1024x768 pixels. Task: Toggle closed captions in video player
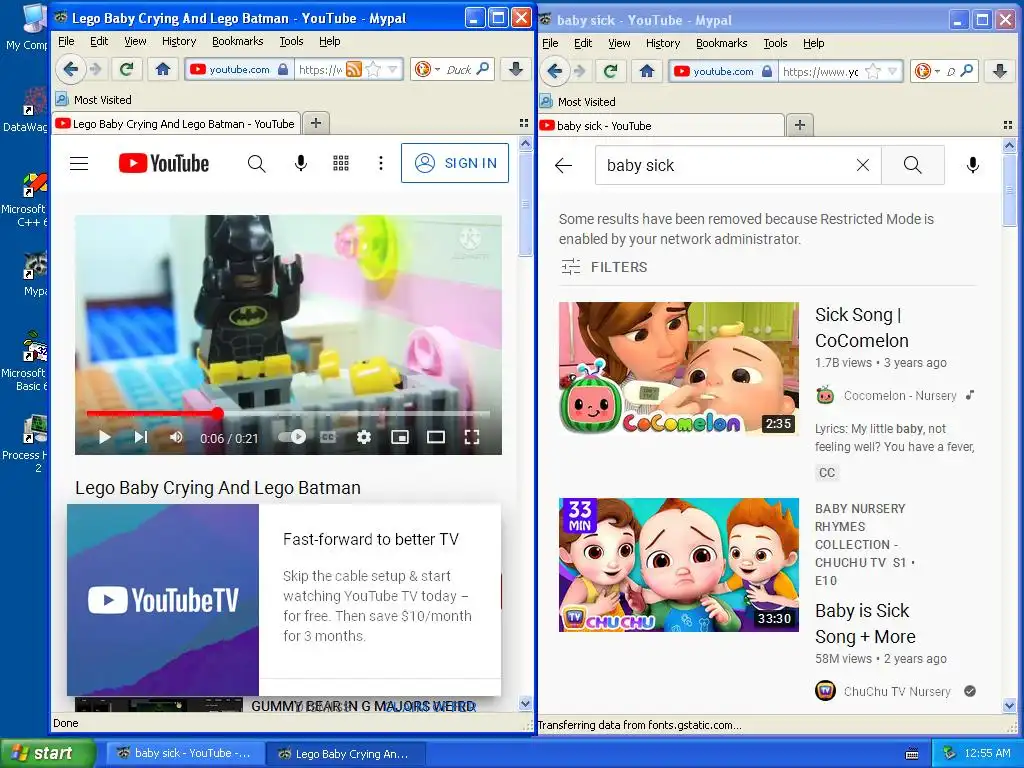(328, 437)
